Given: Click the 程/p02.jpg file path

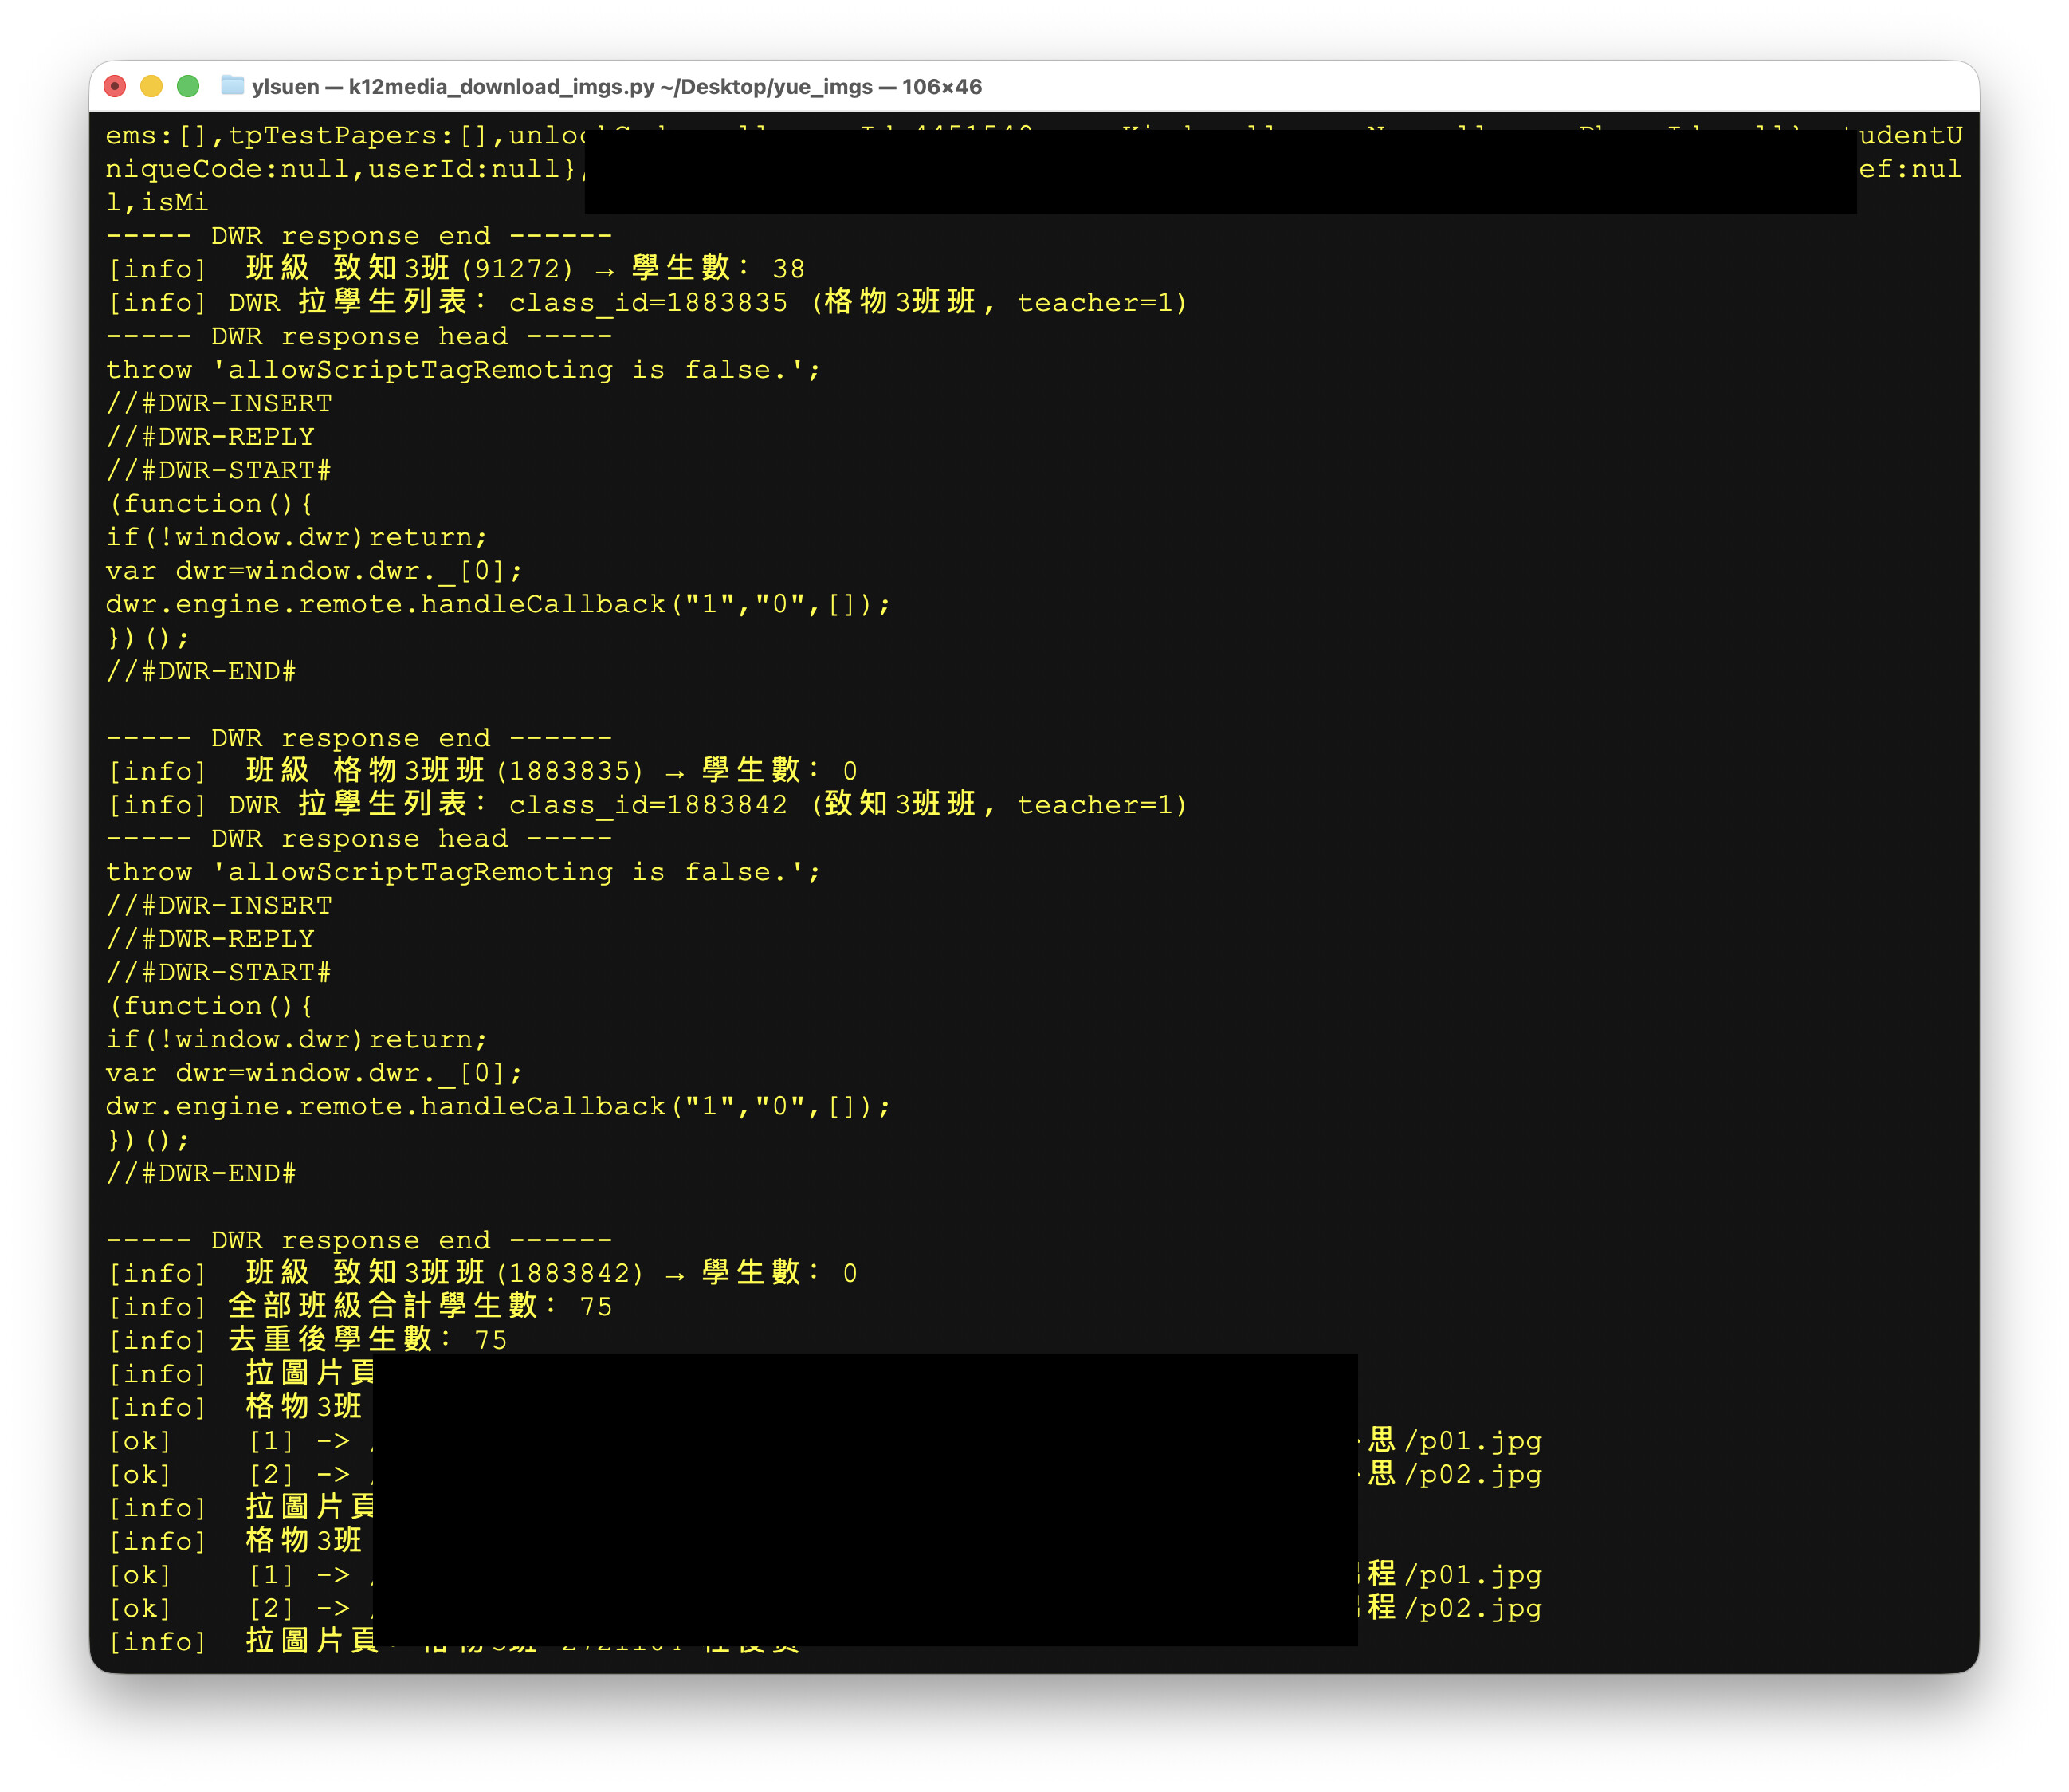Looking at the screenshot, I should pos(1455,1609).
